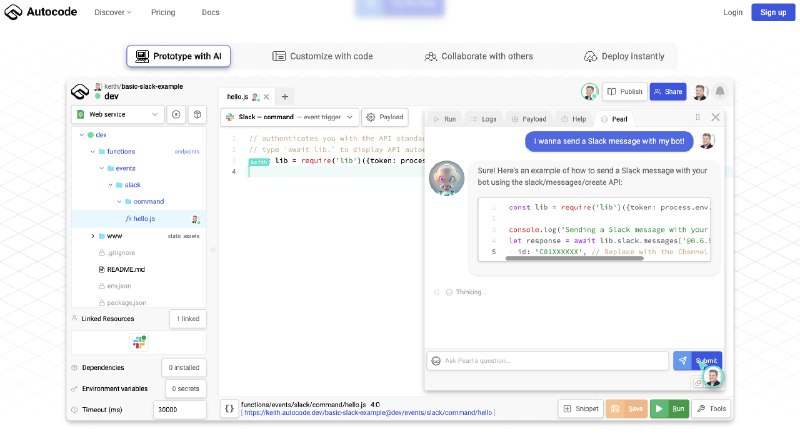Click the user profile avatar at top right
The image size is (800, 446).
[x=700, y=92]
